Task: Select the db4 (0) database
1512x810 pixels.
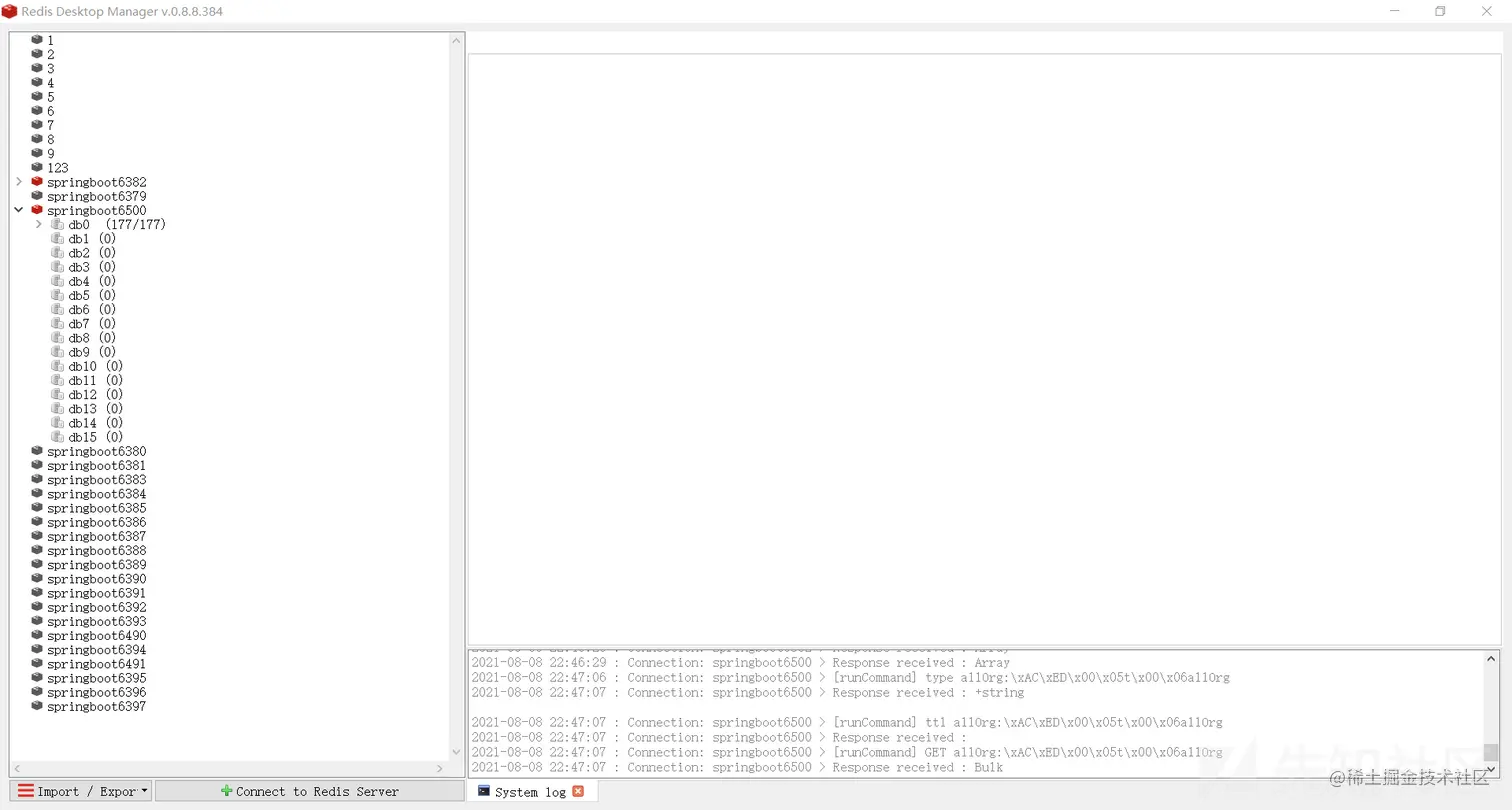Action: (x=92, y=281)
